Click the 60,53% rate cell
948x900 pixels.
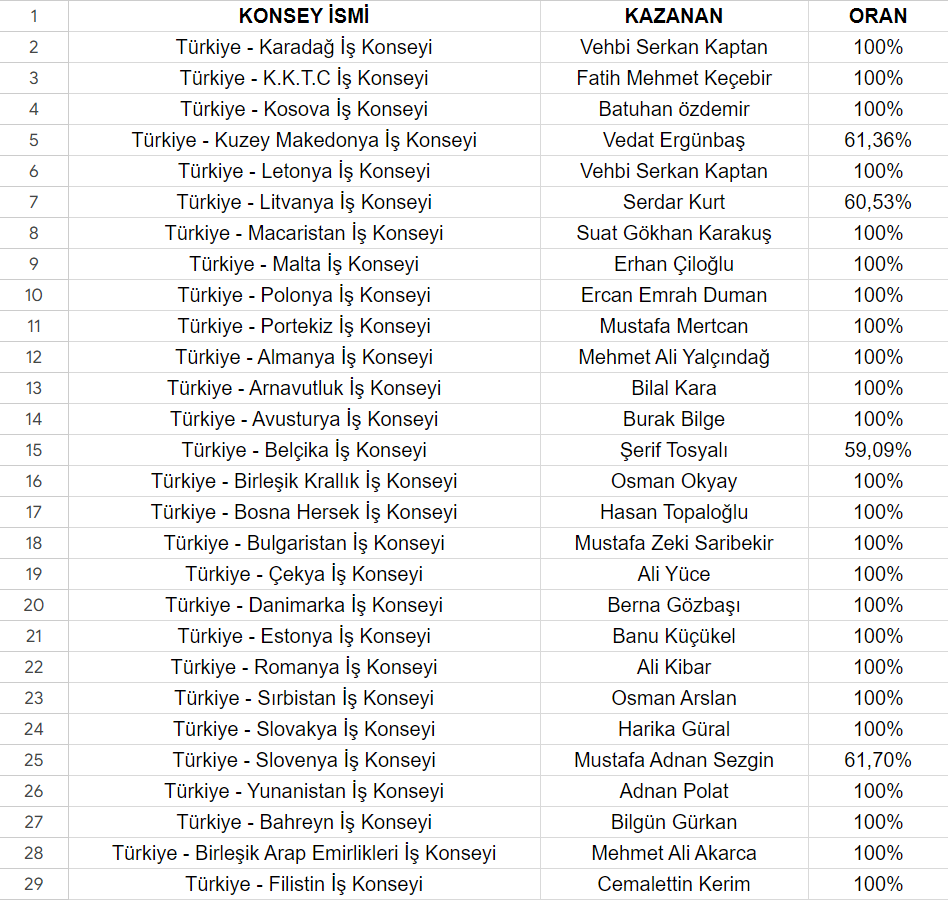(878, 202)
